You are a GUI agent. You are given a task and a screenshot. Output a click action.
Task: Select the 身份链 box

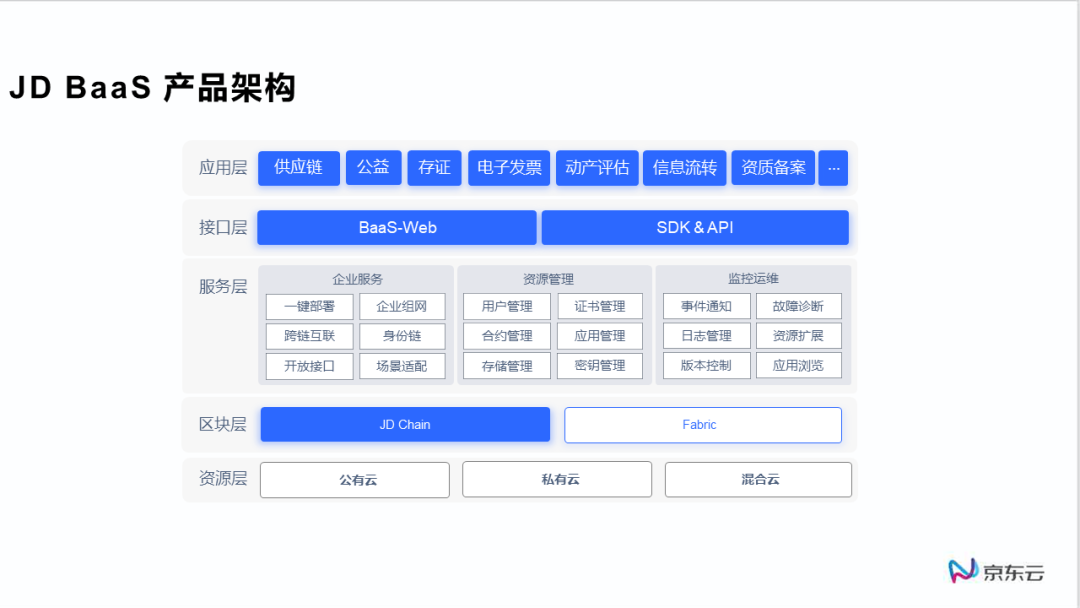click(x=402, y=336)
